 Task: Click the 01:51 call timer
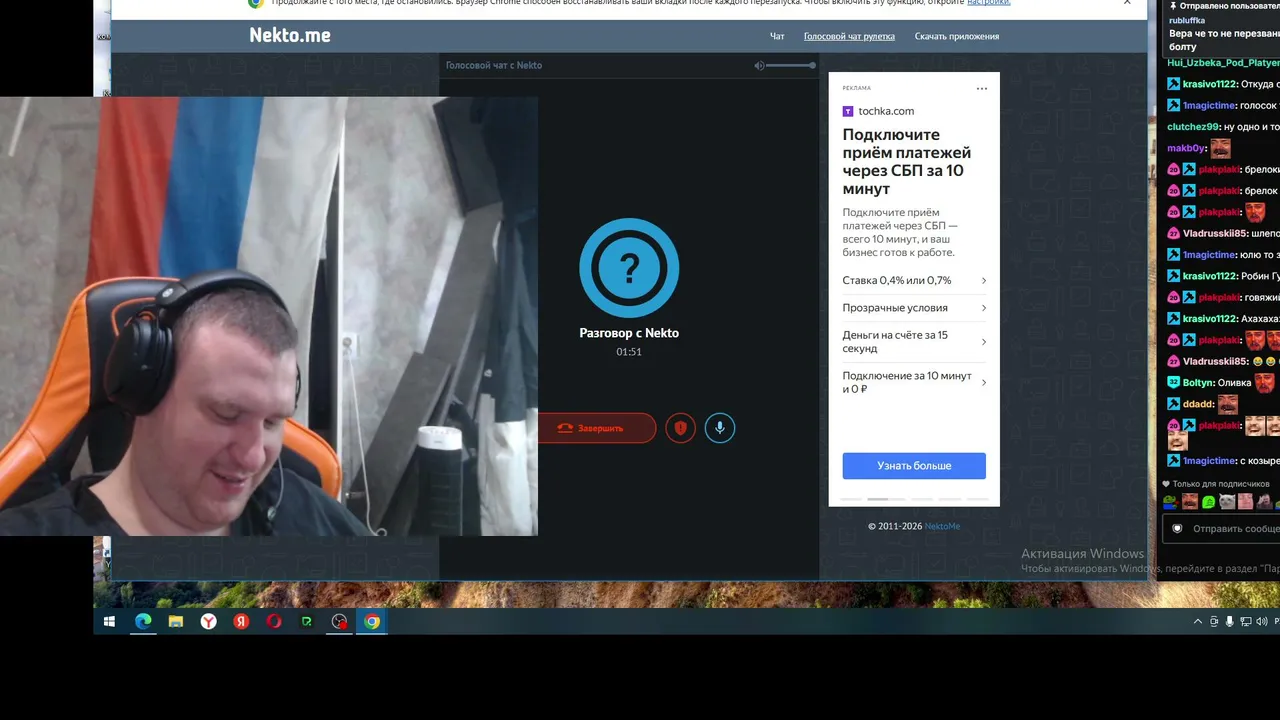pos(629,352)
